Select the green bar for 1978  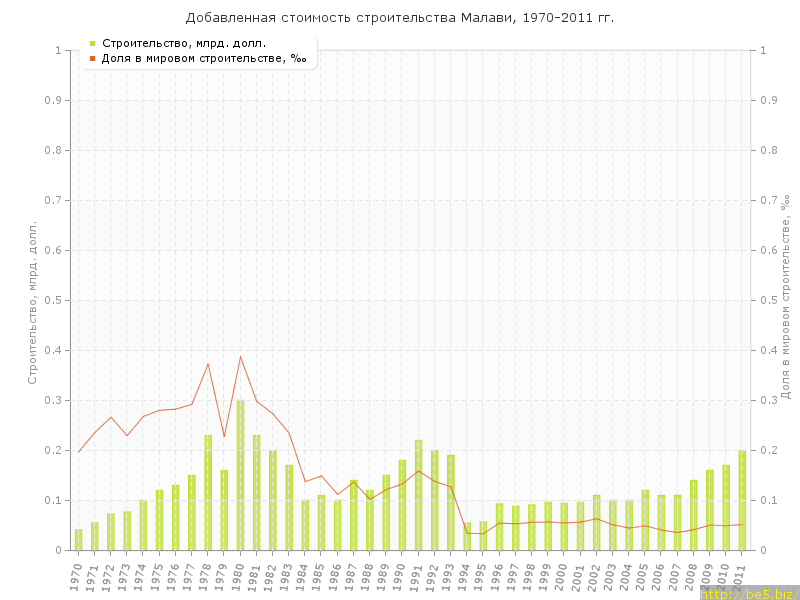point(208,492)
